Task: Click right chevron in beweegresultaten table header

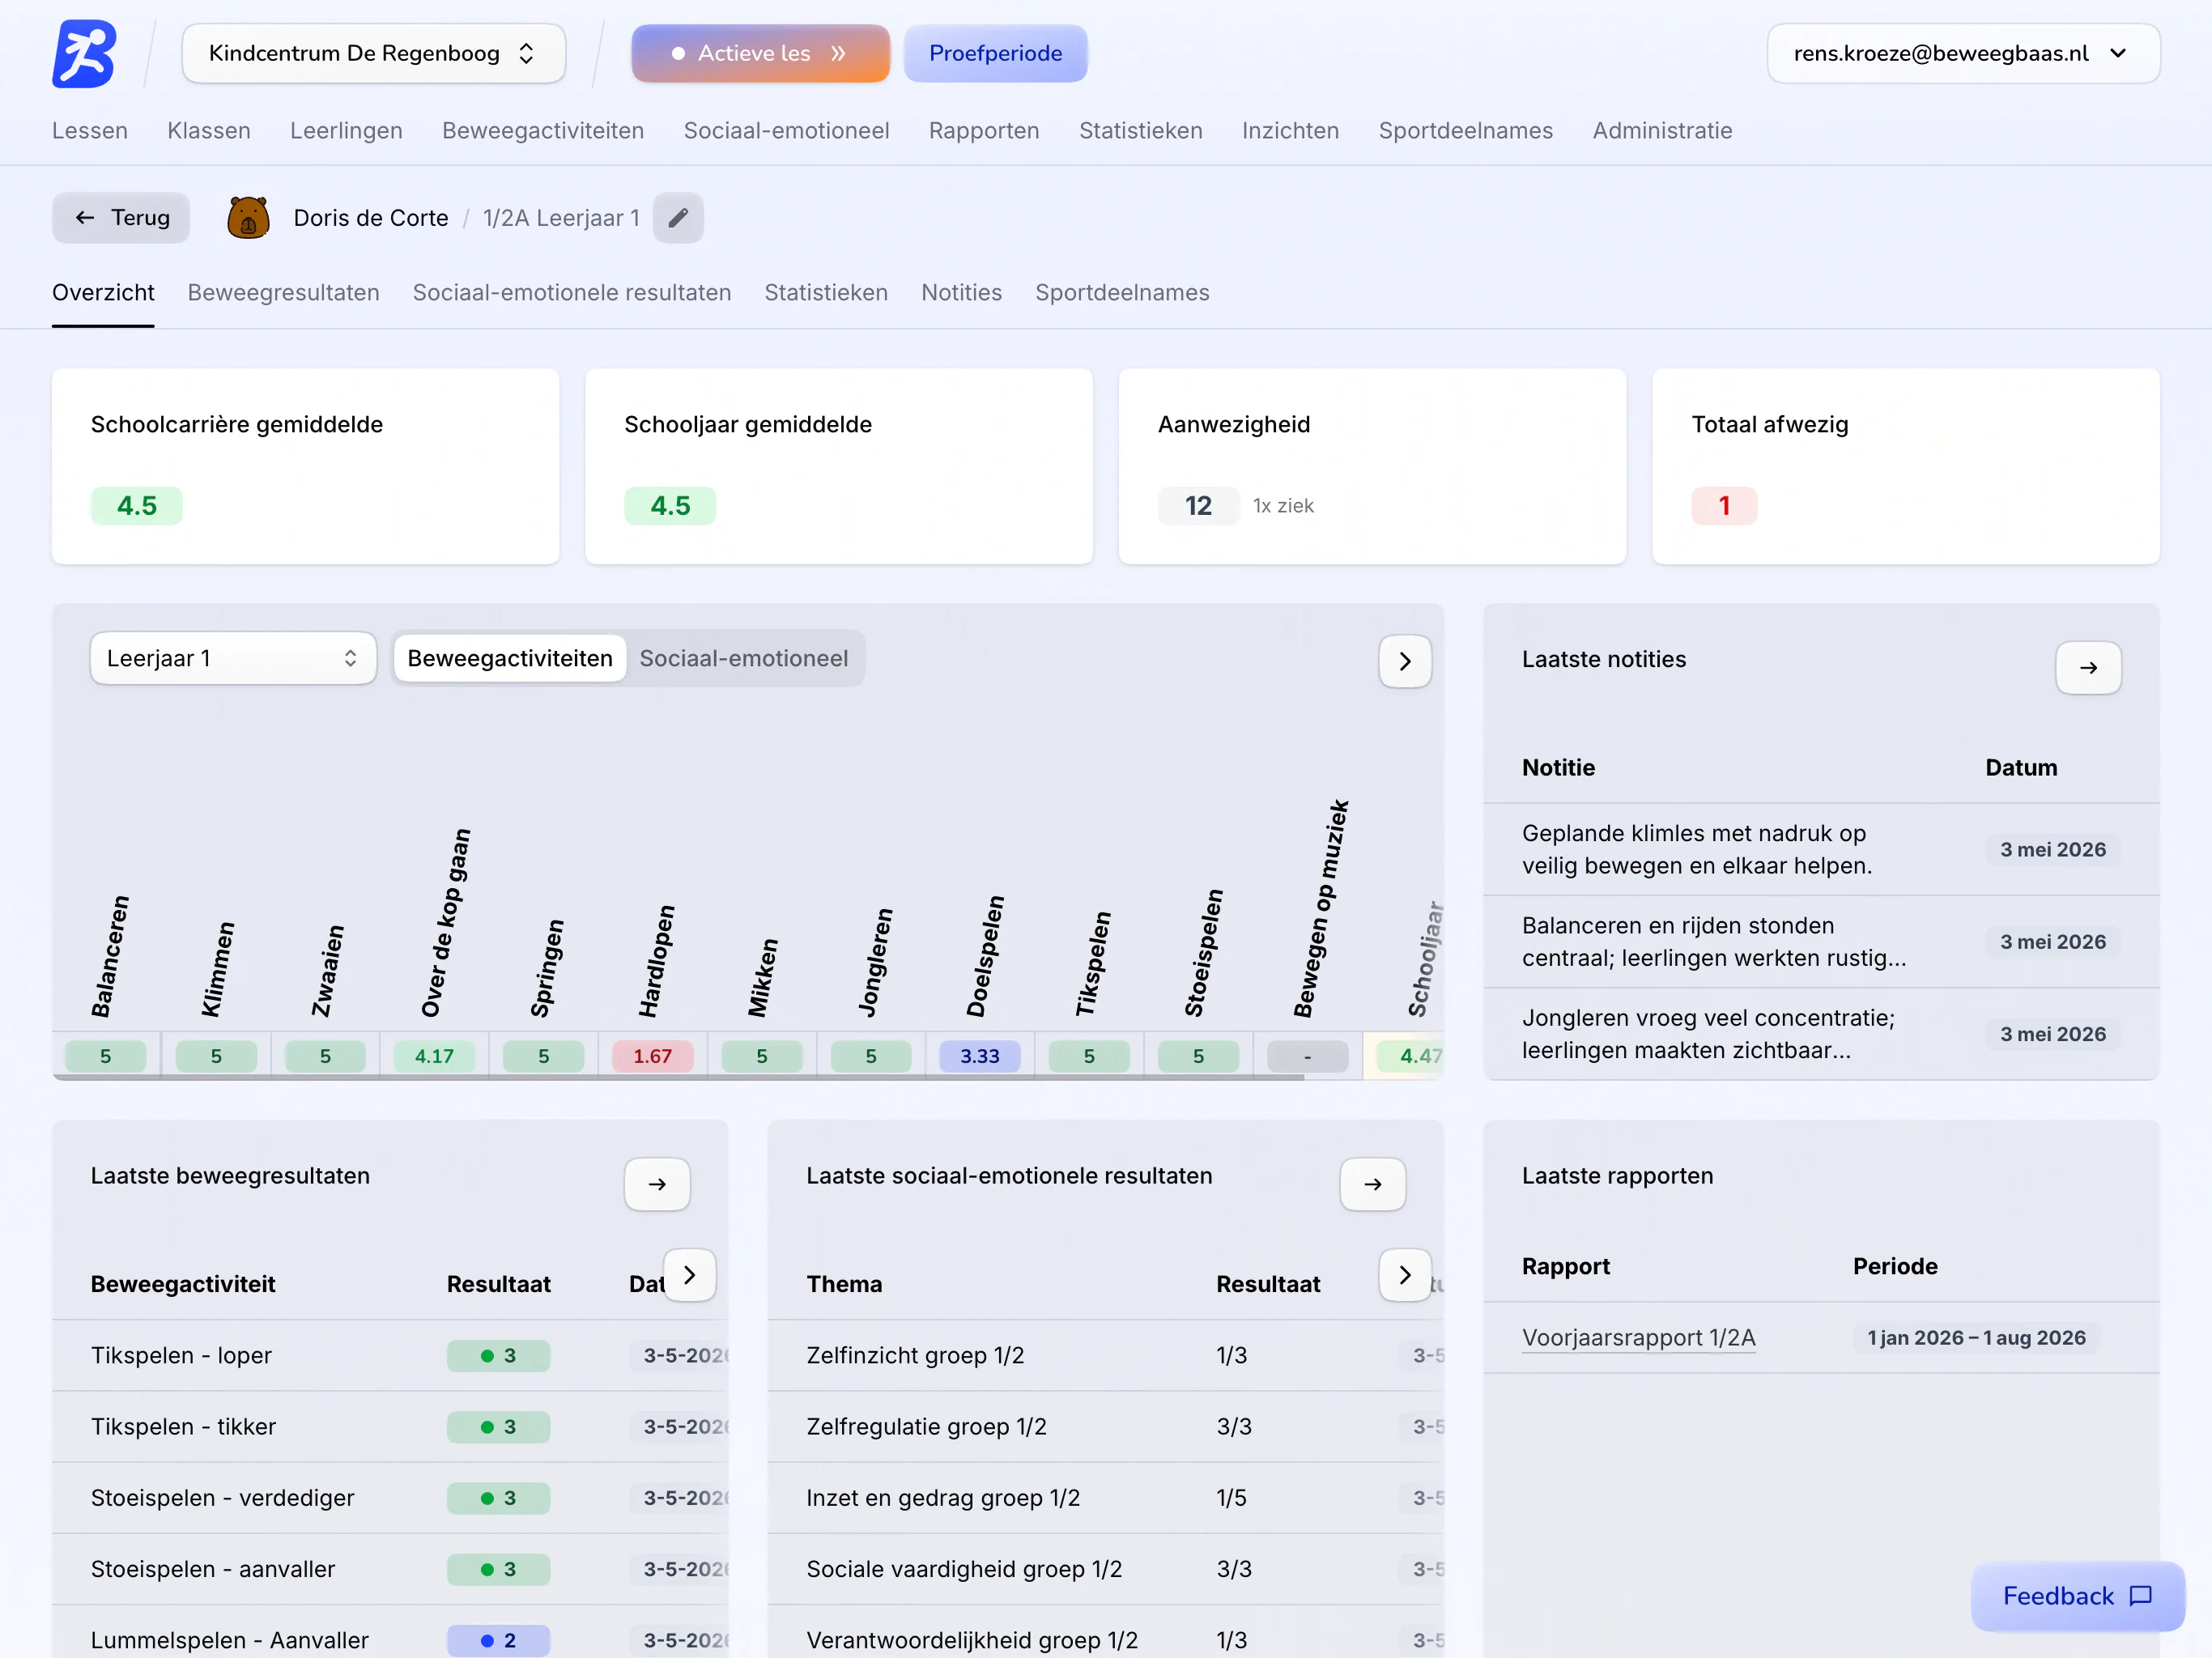Action: (690, 1275)
